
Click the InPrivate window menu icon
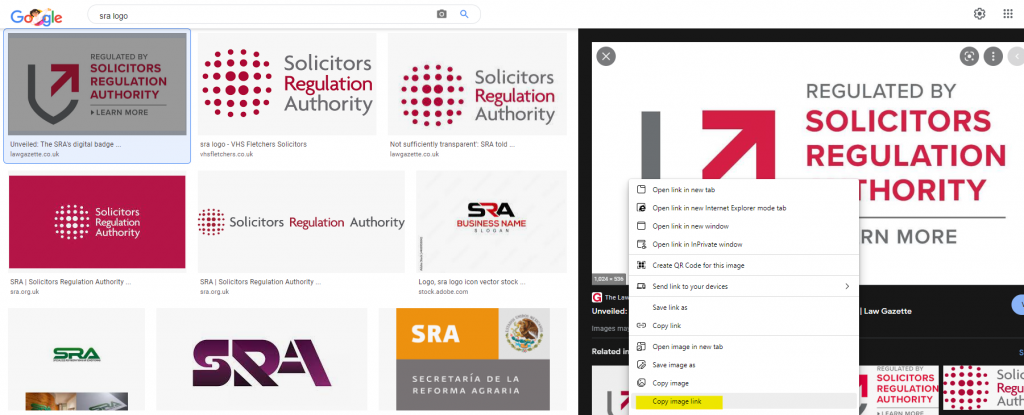coord(641,244)
